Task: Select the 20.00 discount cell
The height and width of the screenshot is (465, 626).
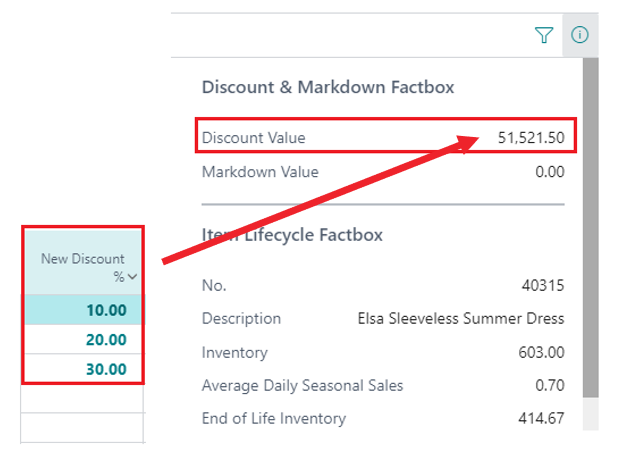Action: (83, 339)
